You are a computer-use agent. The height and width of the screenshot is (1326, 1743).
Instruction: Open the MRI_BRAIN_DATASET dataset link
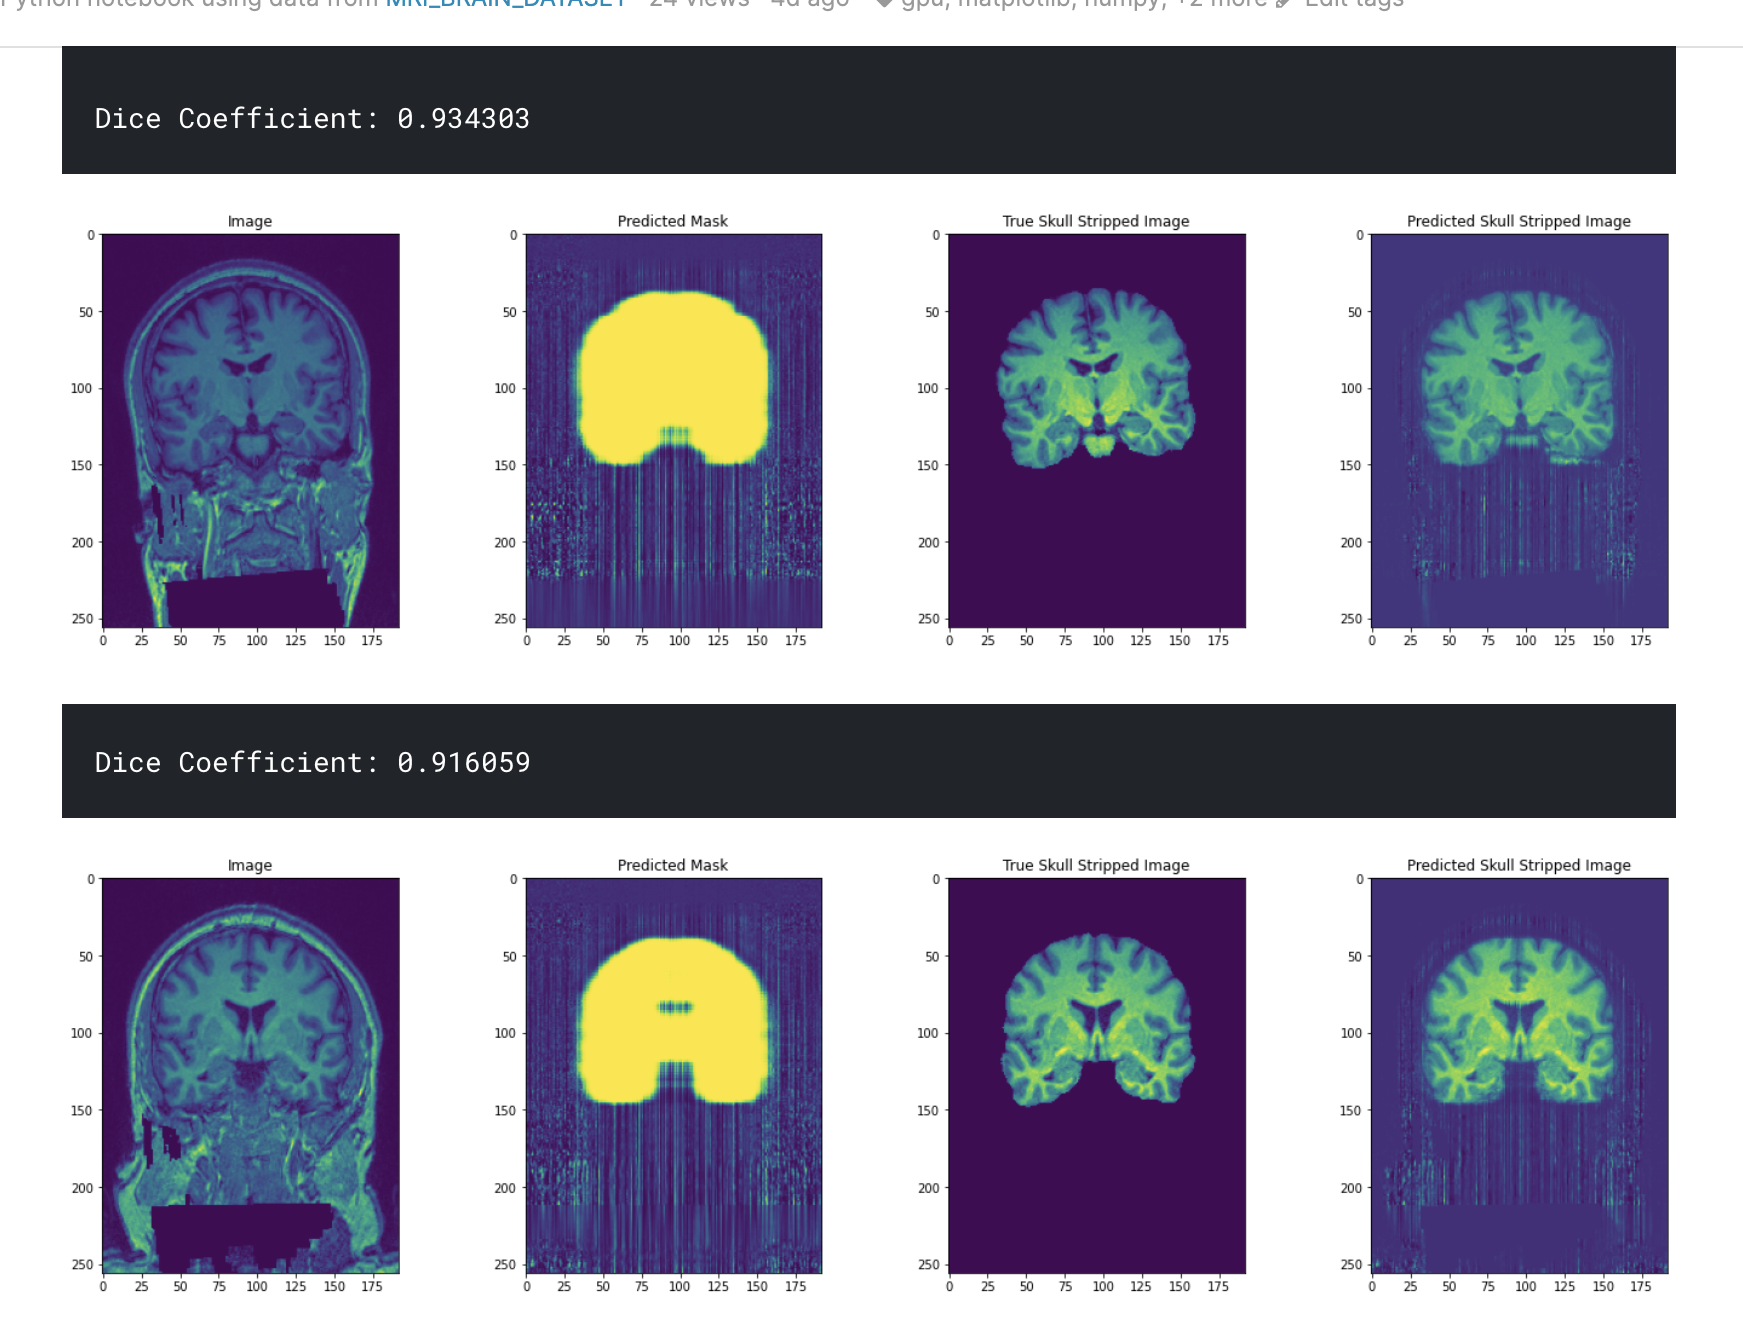pos(506,5)
